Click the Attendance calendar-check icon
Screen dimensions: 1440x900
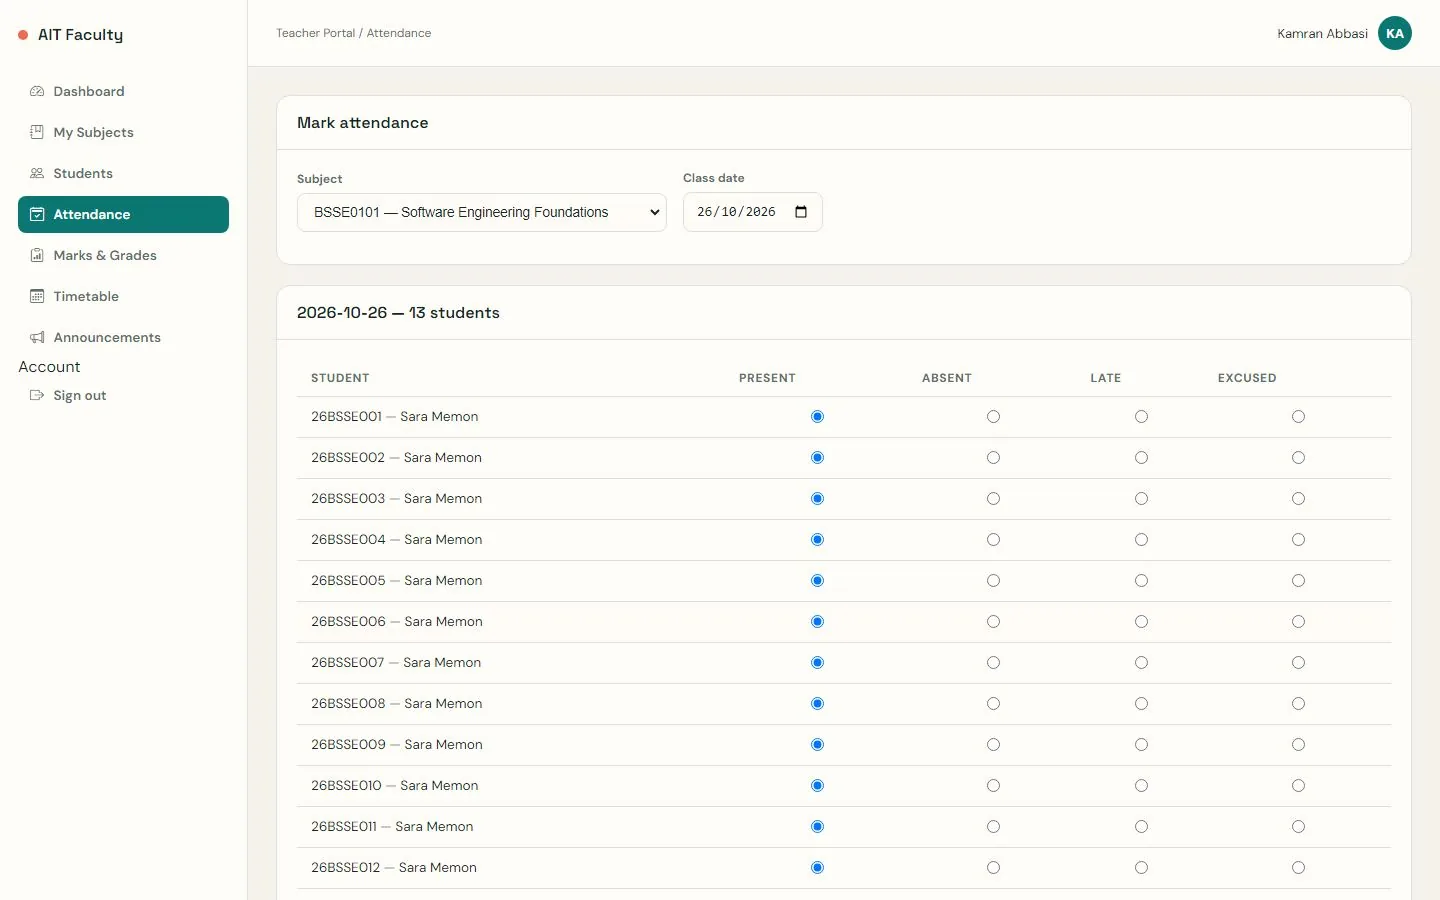tap(37, 214)
